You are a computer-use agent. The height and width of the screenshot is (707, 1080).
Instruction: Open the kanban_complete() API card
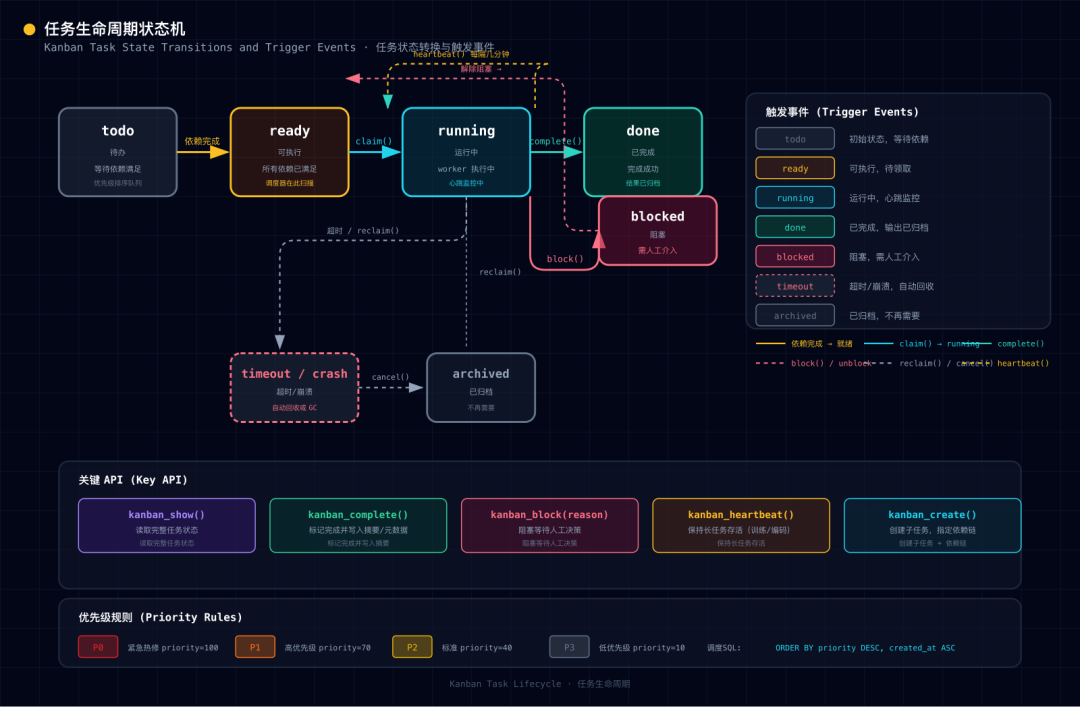[x=358, y=525]
